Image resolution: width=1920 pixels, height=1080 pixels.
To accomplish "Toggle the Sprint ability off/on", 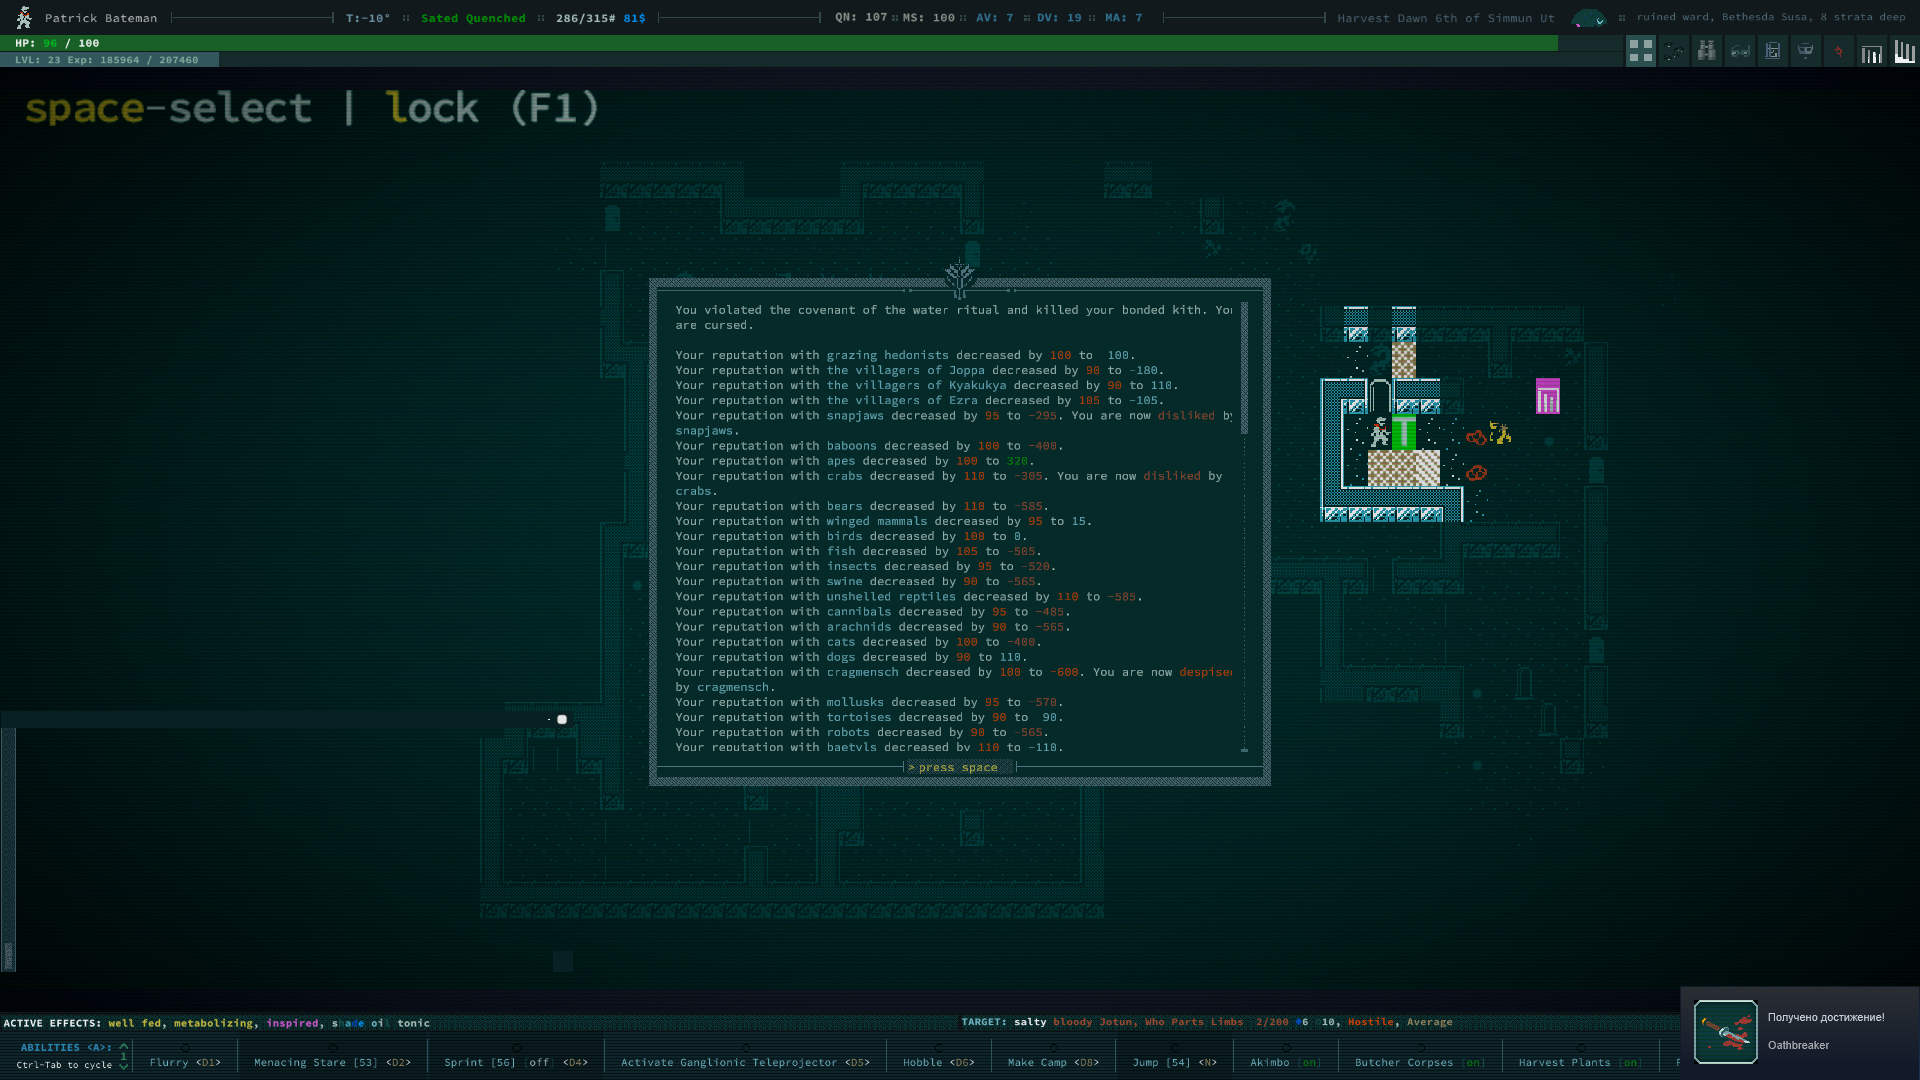I will tap(515, 1062).
